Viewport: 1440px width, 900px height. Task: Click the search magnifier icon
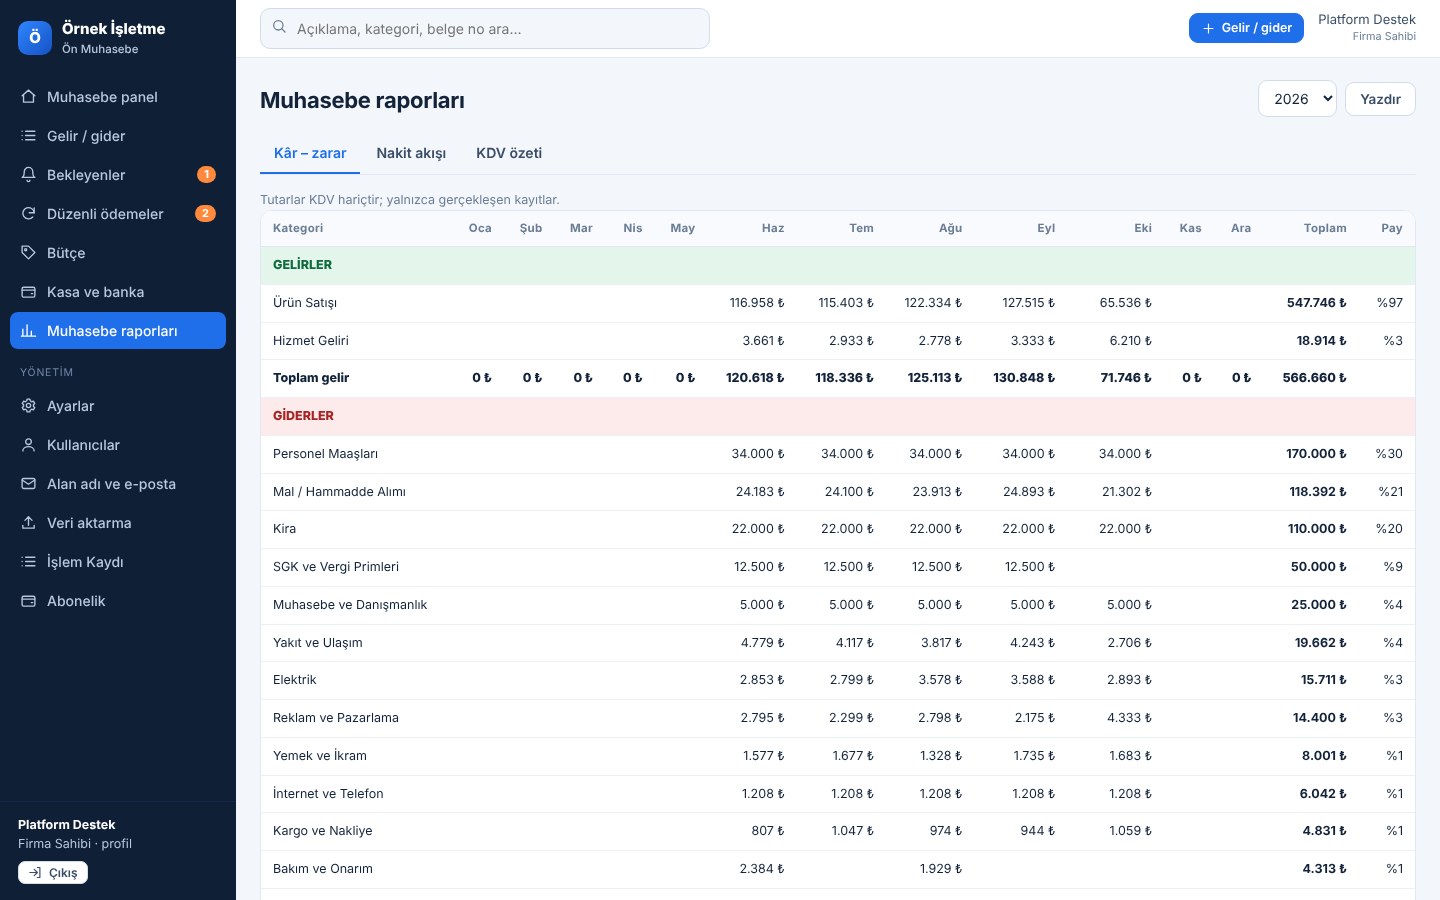(x=279, y=28)
